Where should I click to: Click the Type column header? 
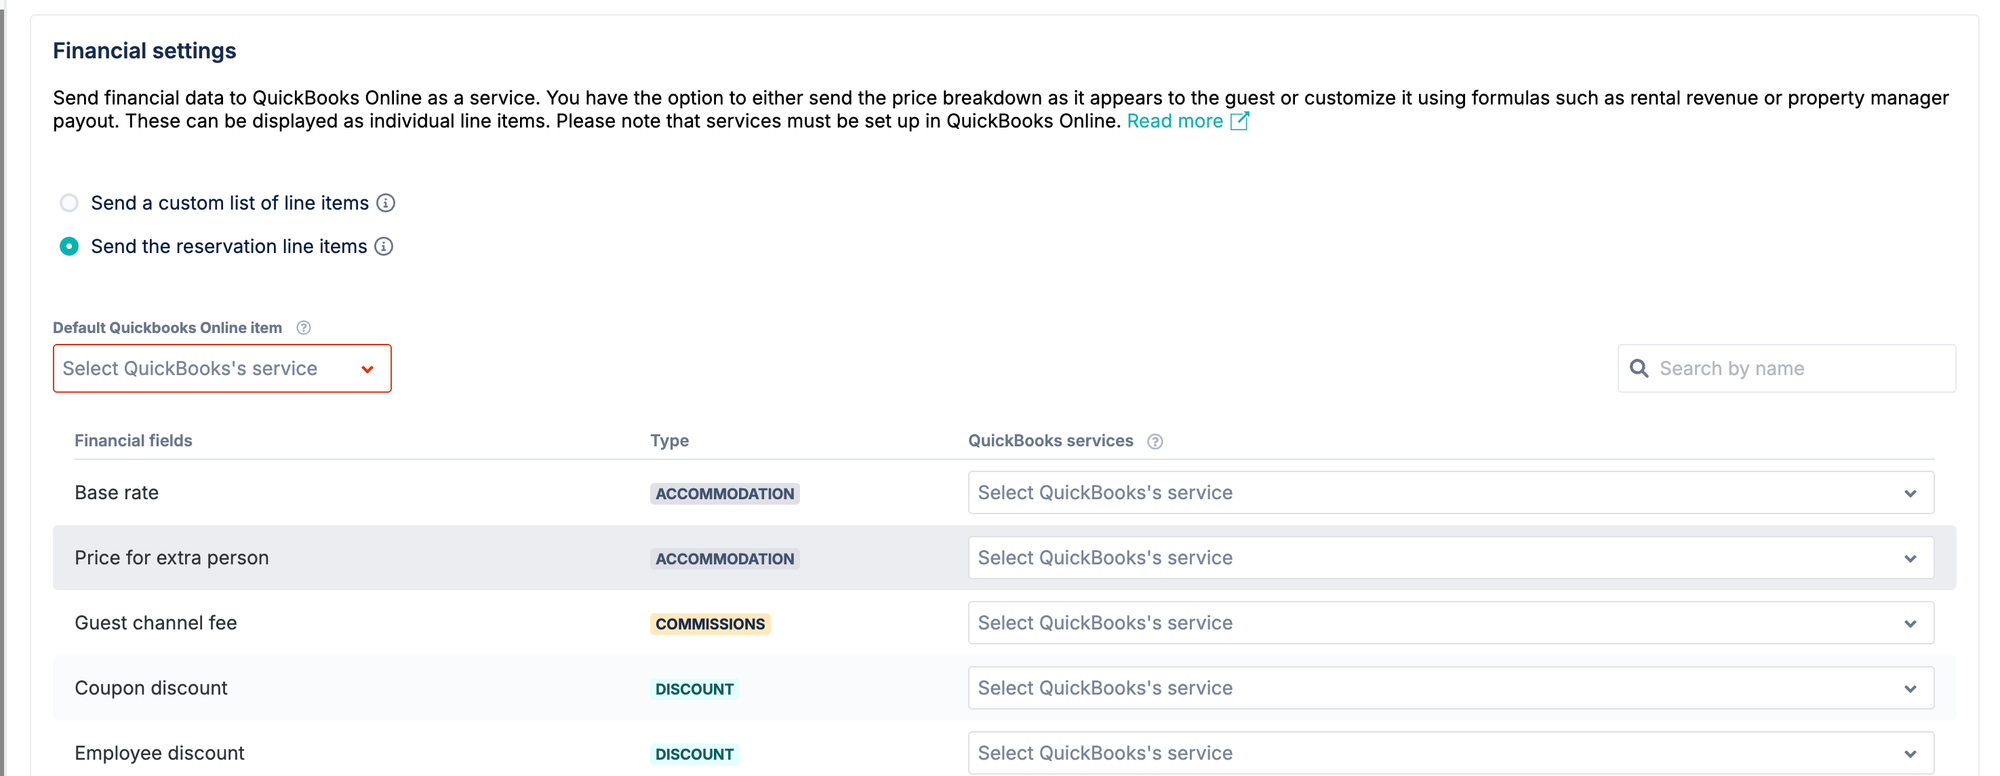[x=669, y=440]
